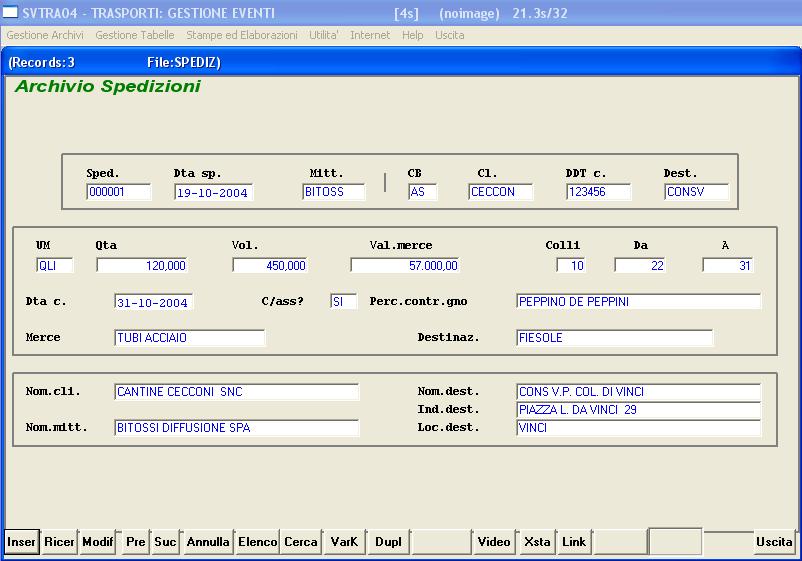The image size is (802, 561).
Task: Click the Da field 22
Action: [x=639, y=265]
